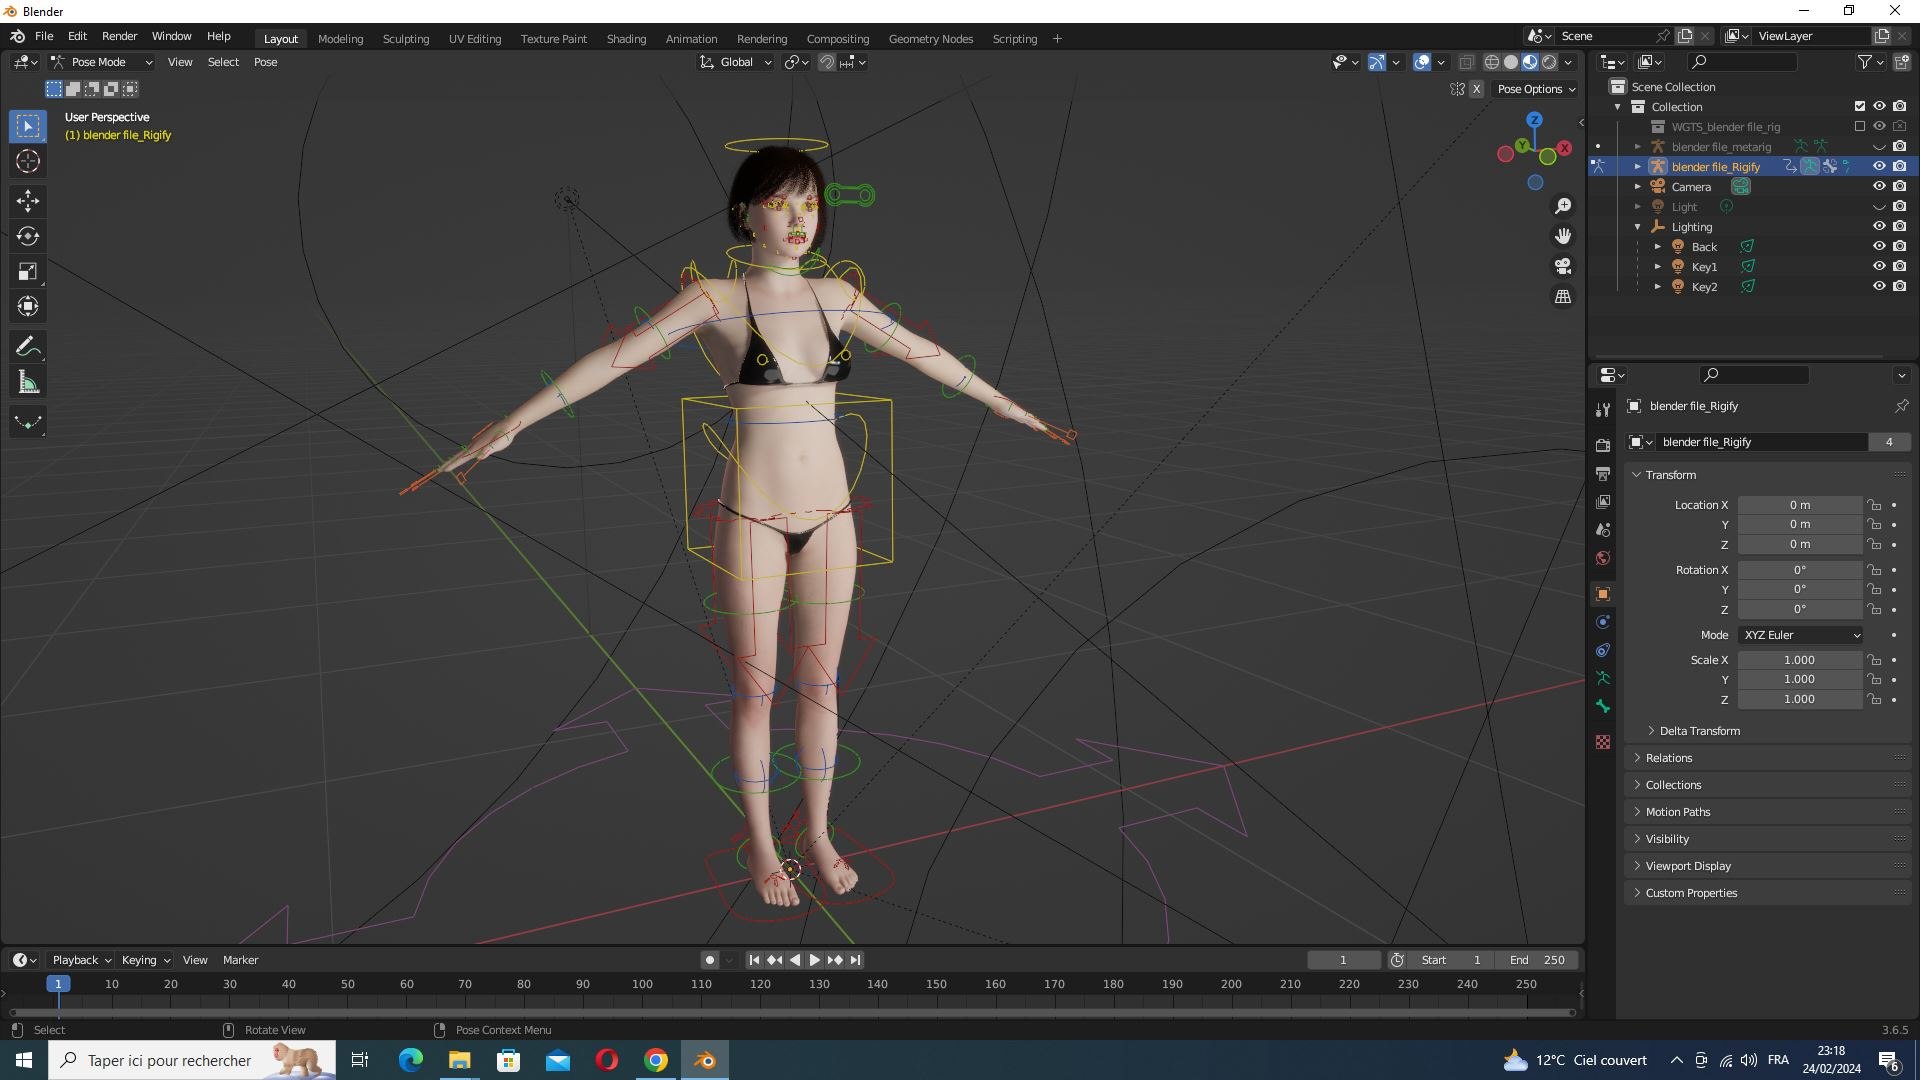Open the World properties tab
The image size is (1920, 1080).
pyautogui.click(x=1603, y=558)
